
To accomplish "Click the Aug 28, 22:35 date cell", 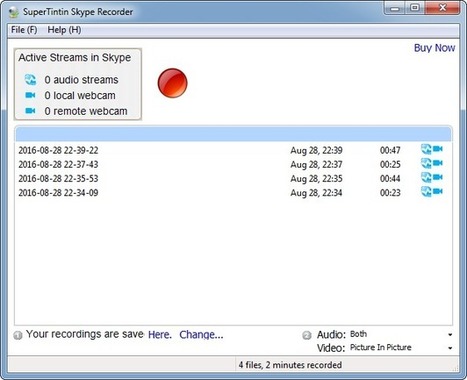I will (x=316, y=179).
